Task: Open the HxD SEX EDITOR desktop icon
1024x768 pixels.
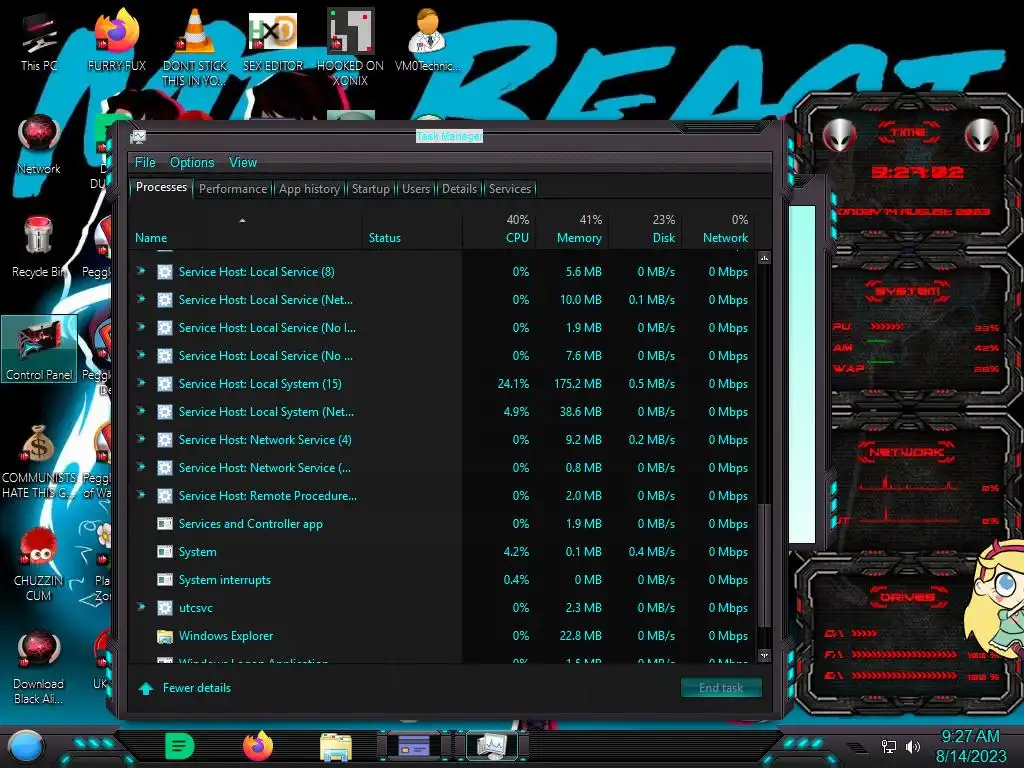Action: point(273,40)
